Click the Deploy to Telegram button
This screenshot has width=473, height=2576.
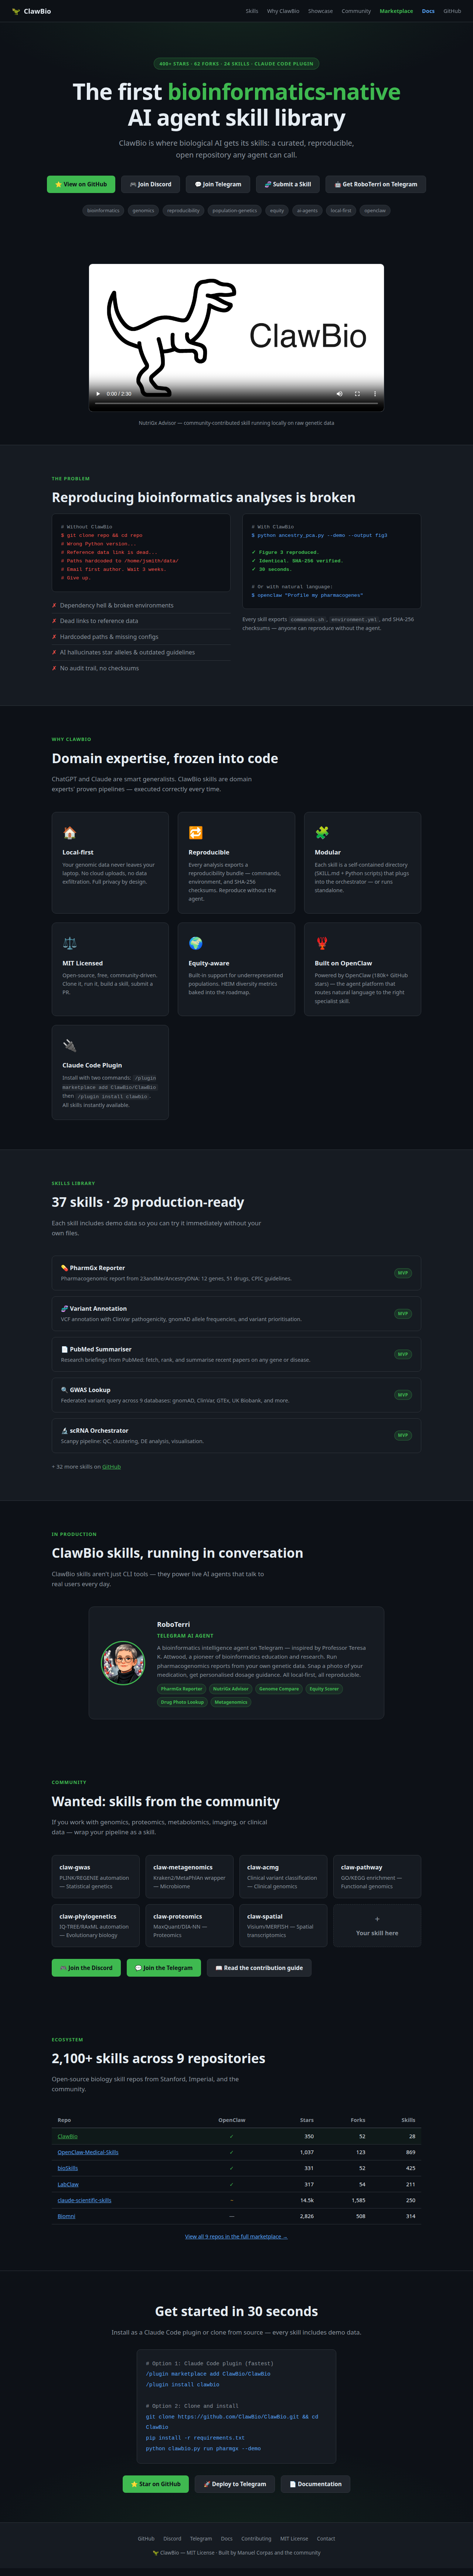click(235, 2484)
